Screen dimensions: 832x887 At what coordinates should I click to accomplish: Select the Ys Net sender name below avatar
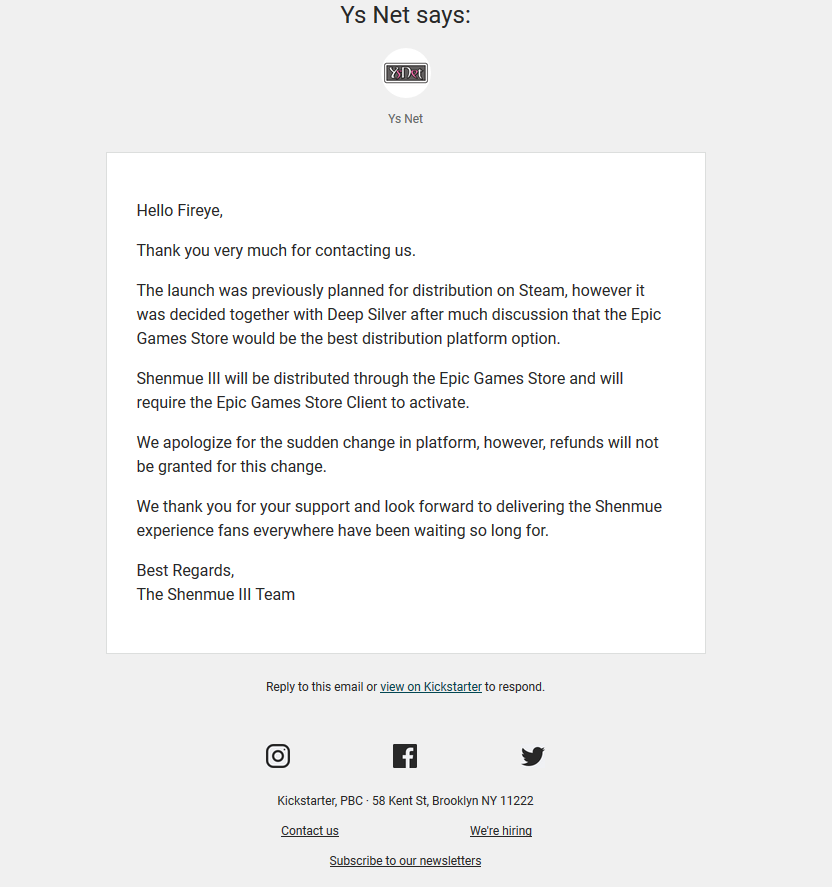pos(406,119)
